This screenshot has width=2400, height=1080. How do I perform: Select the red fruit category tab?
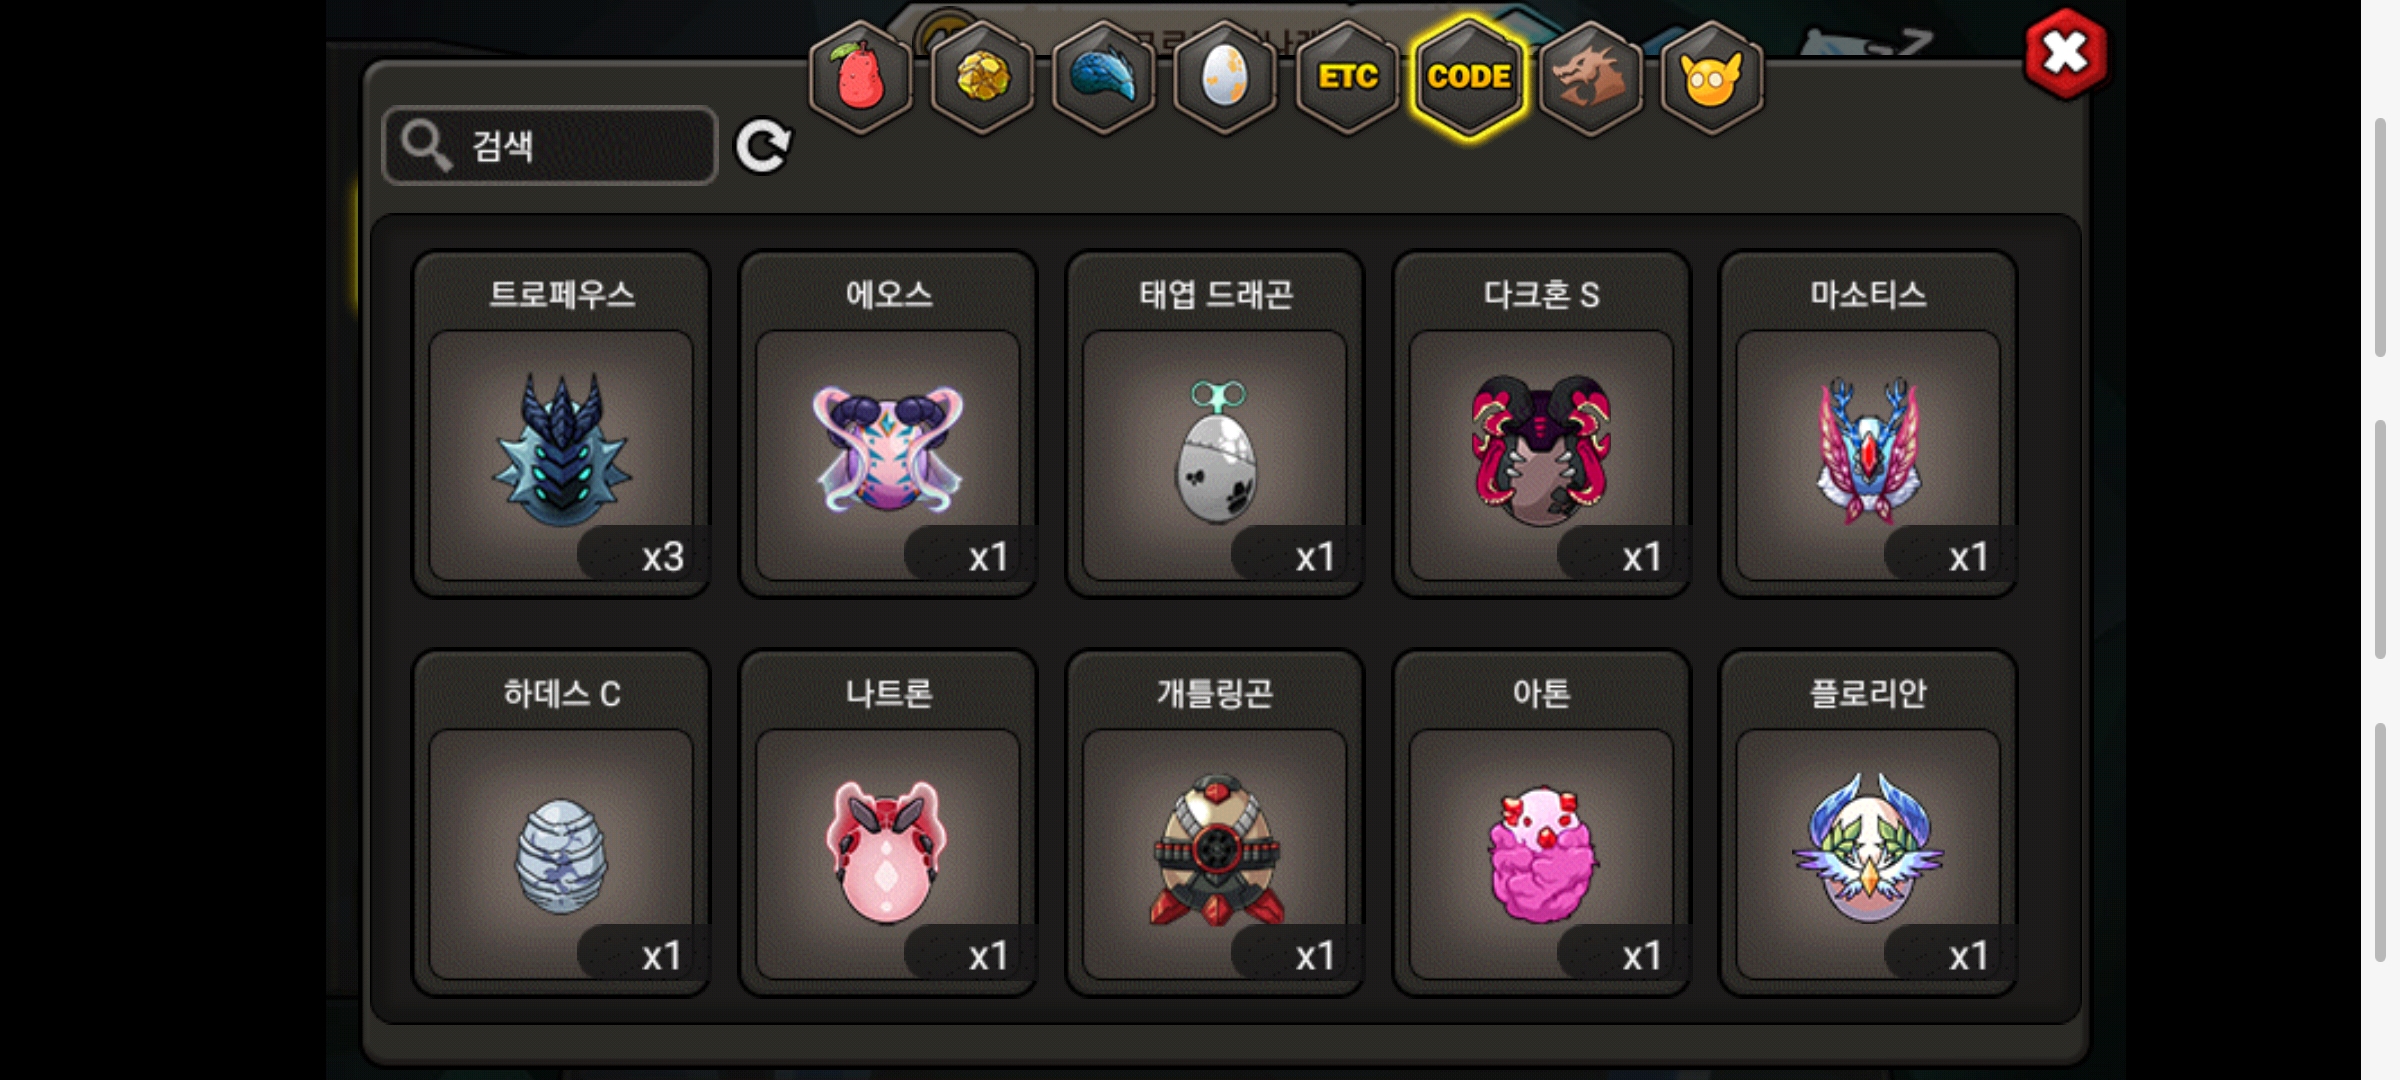click(860, 78)
